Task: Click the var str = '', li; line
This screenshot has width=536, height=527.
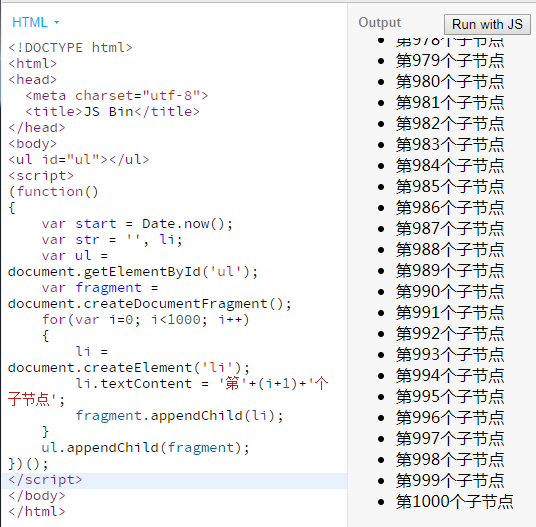Action: [x=112, y=240]
